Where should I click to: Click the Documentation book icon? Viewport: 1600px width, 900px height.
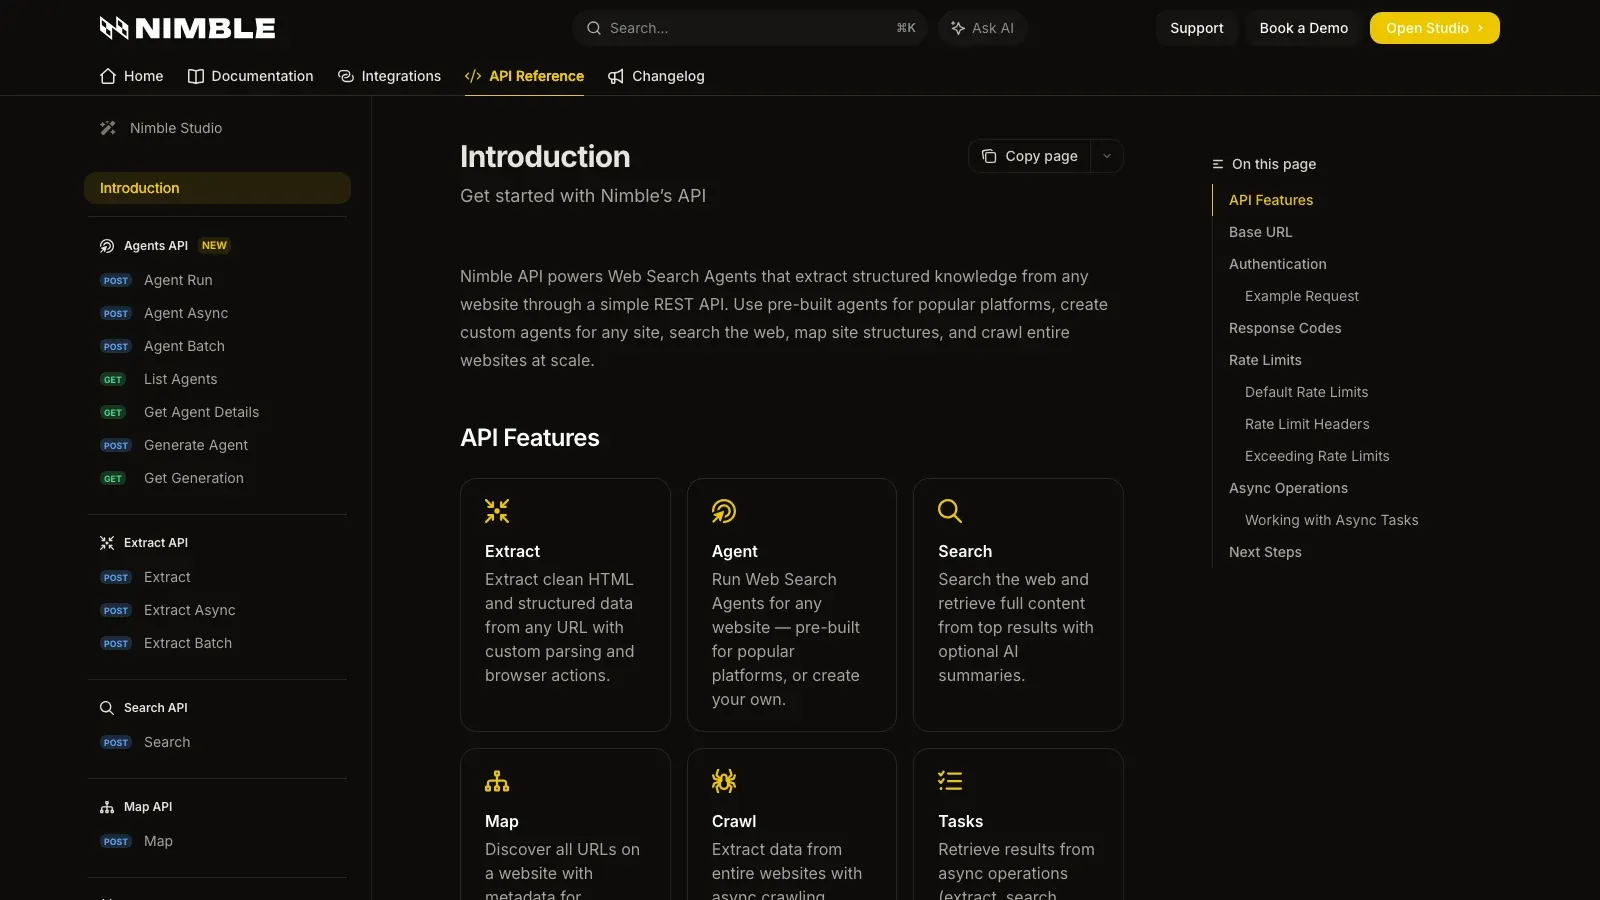(x=196, y=76)
